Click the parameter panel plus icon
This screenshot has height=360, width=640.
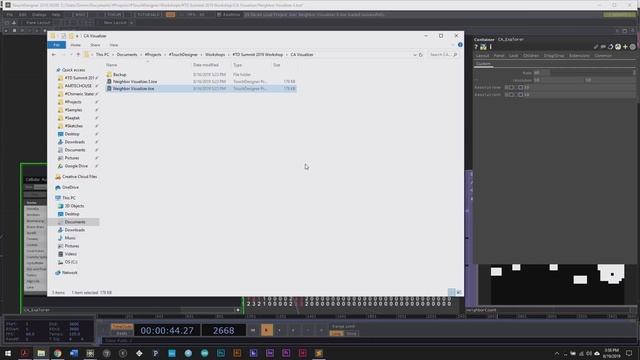click(625, 47)
